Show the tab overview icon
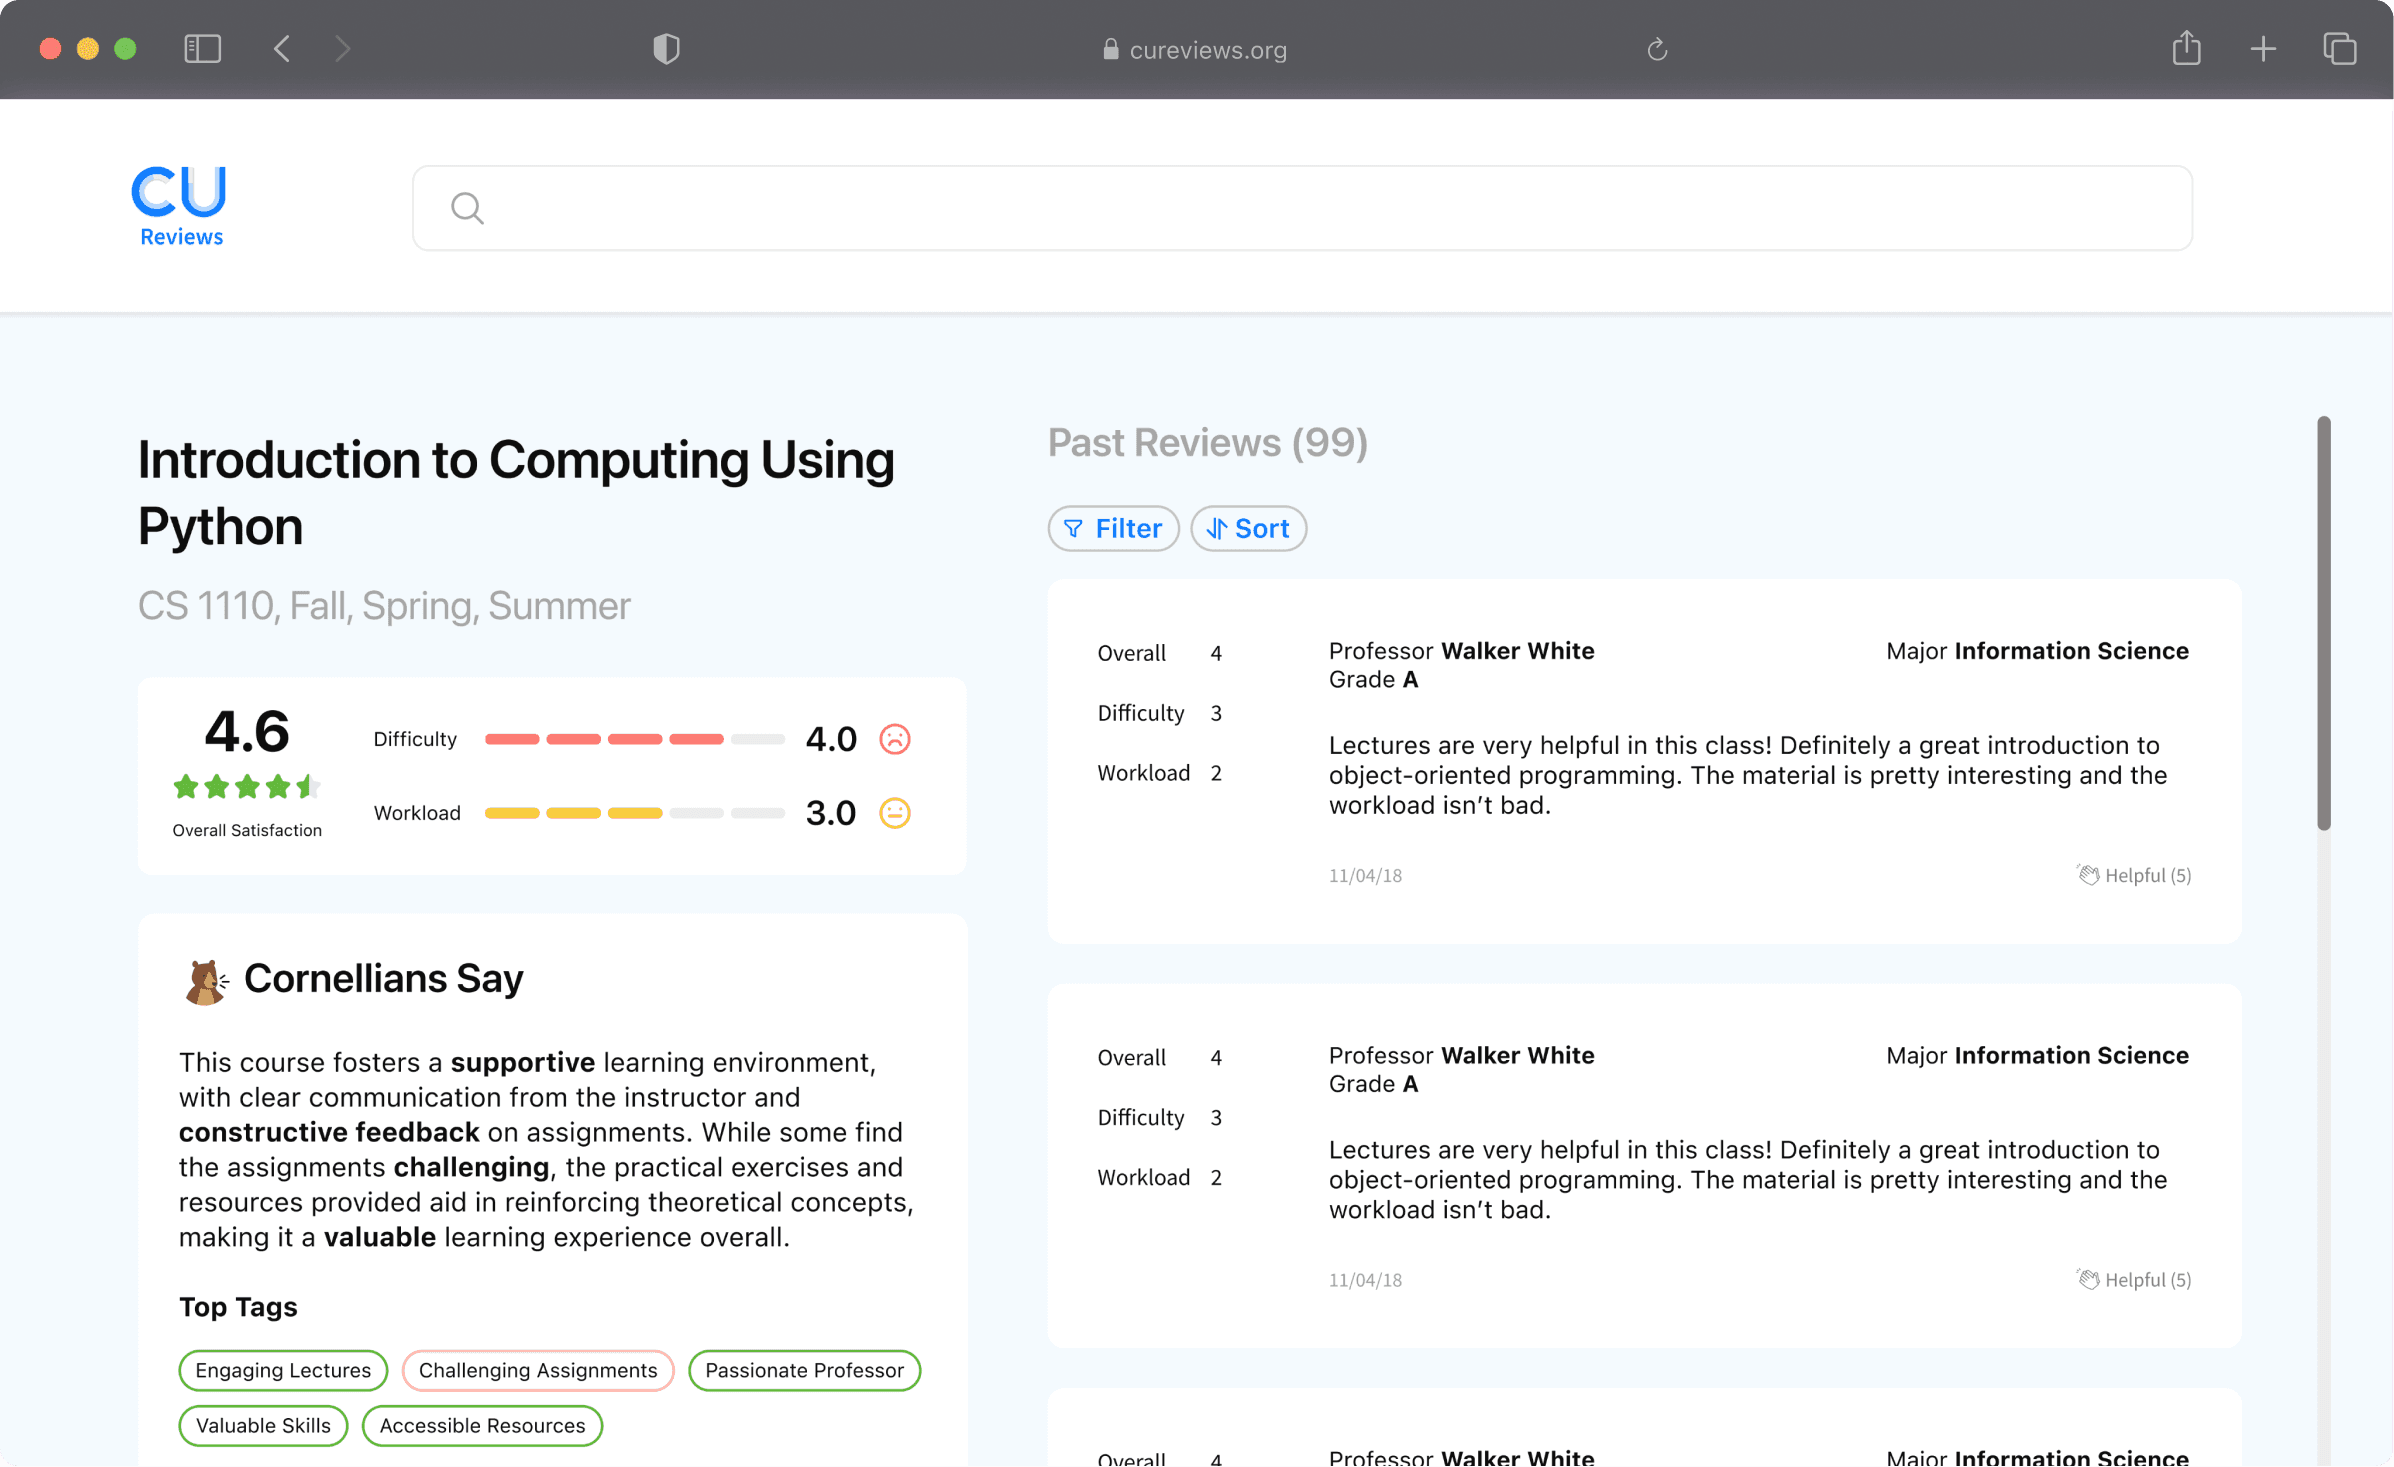2394x1467 pixels. point(2340,49)
